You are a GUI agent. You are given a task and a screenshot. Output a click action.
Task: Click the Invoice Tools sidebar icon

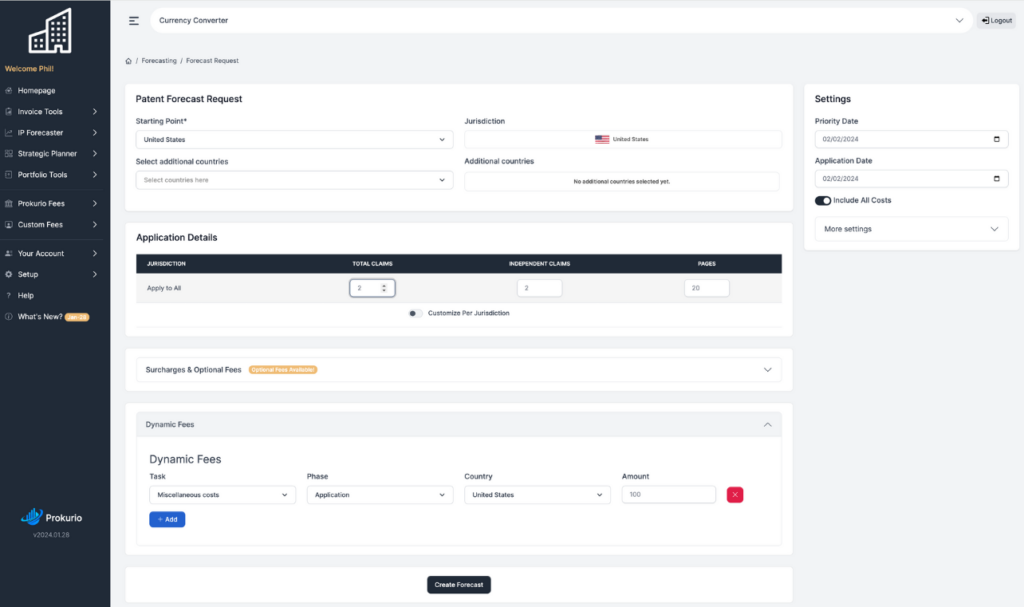tap(8, 112)
